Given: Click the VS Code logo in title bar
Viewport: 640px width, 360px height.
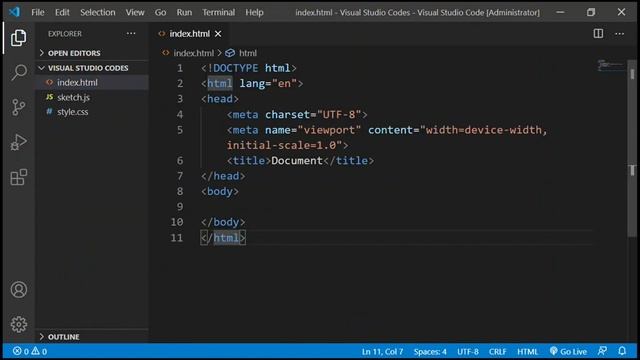Looking at the screenshot, I should coord(14,12).
